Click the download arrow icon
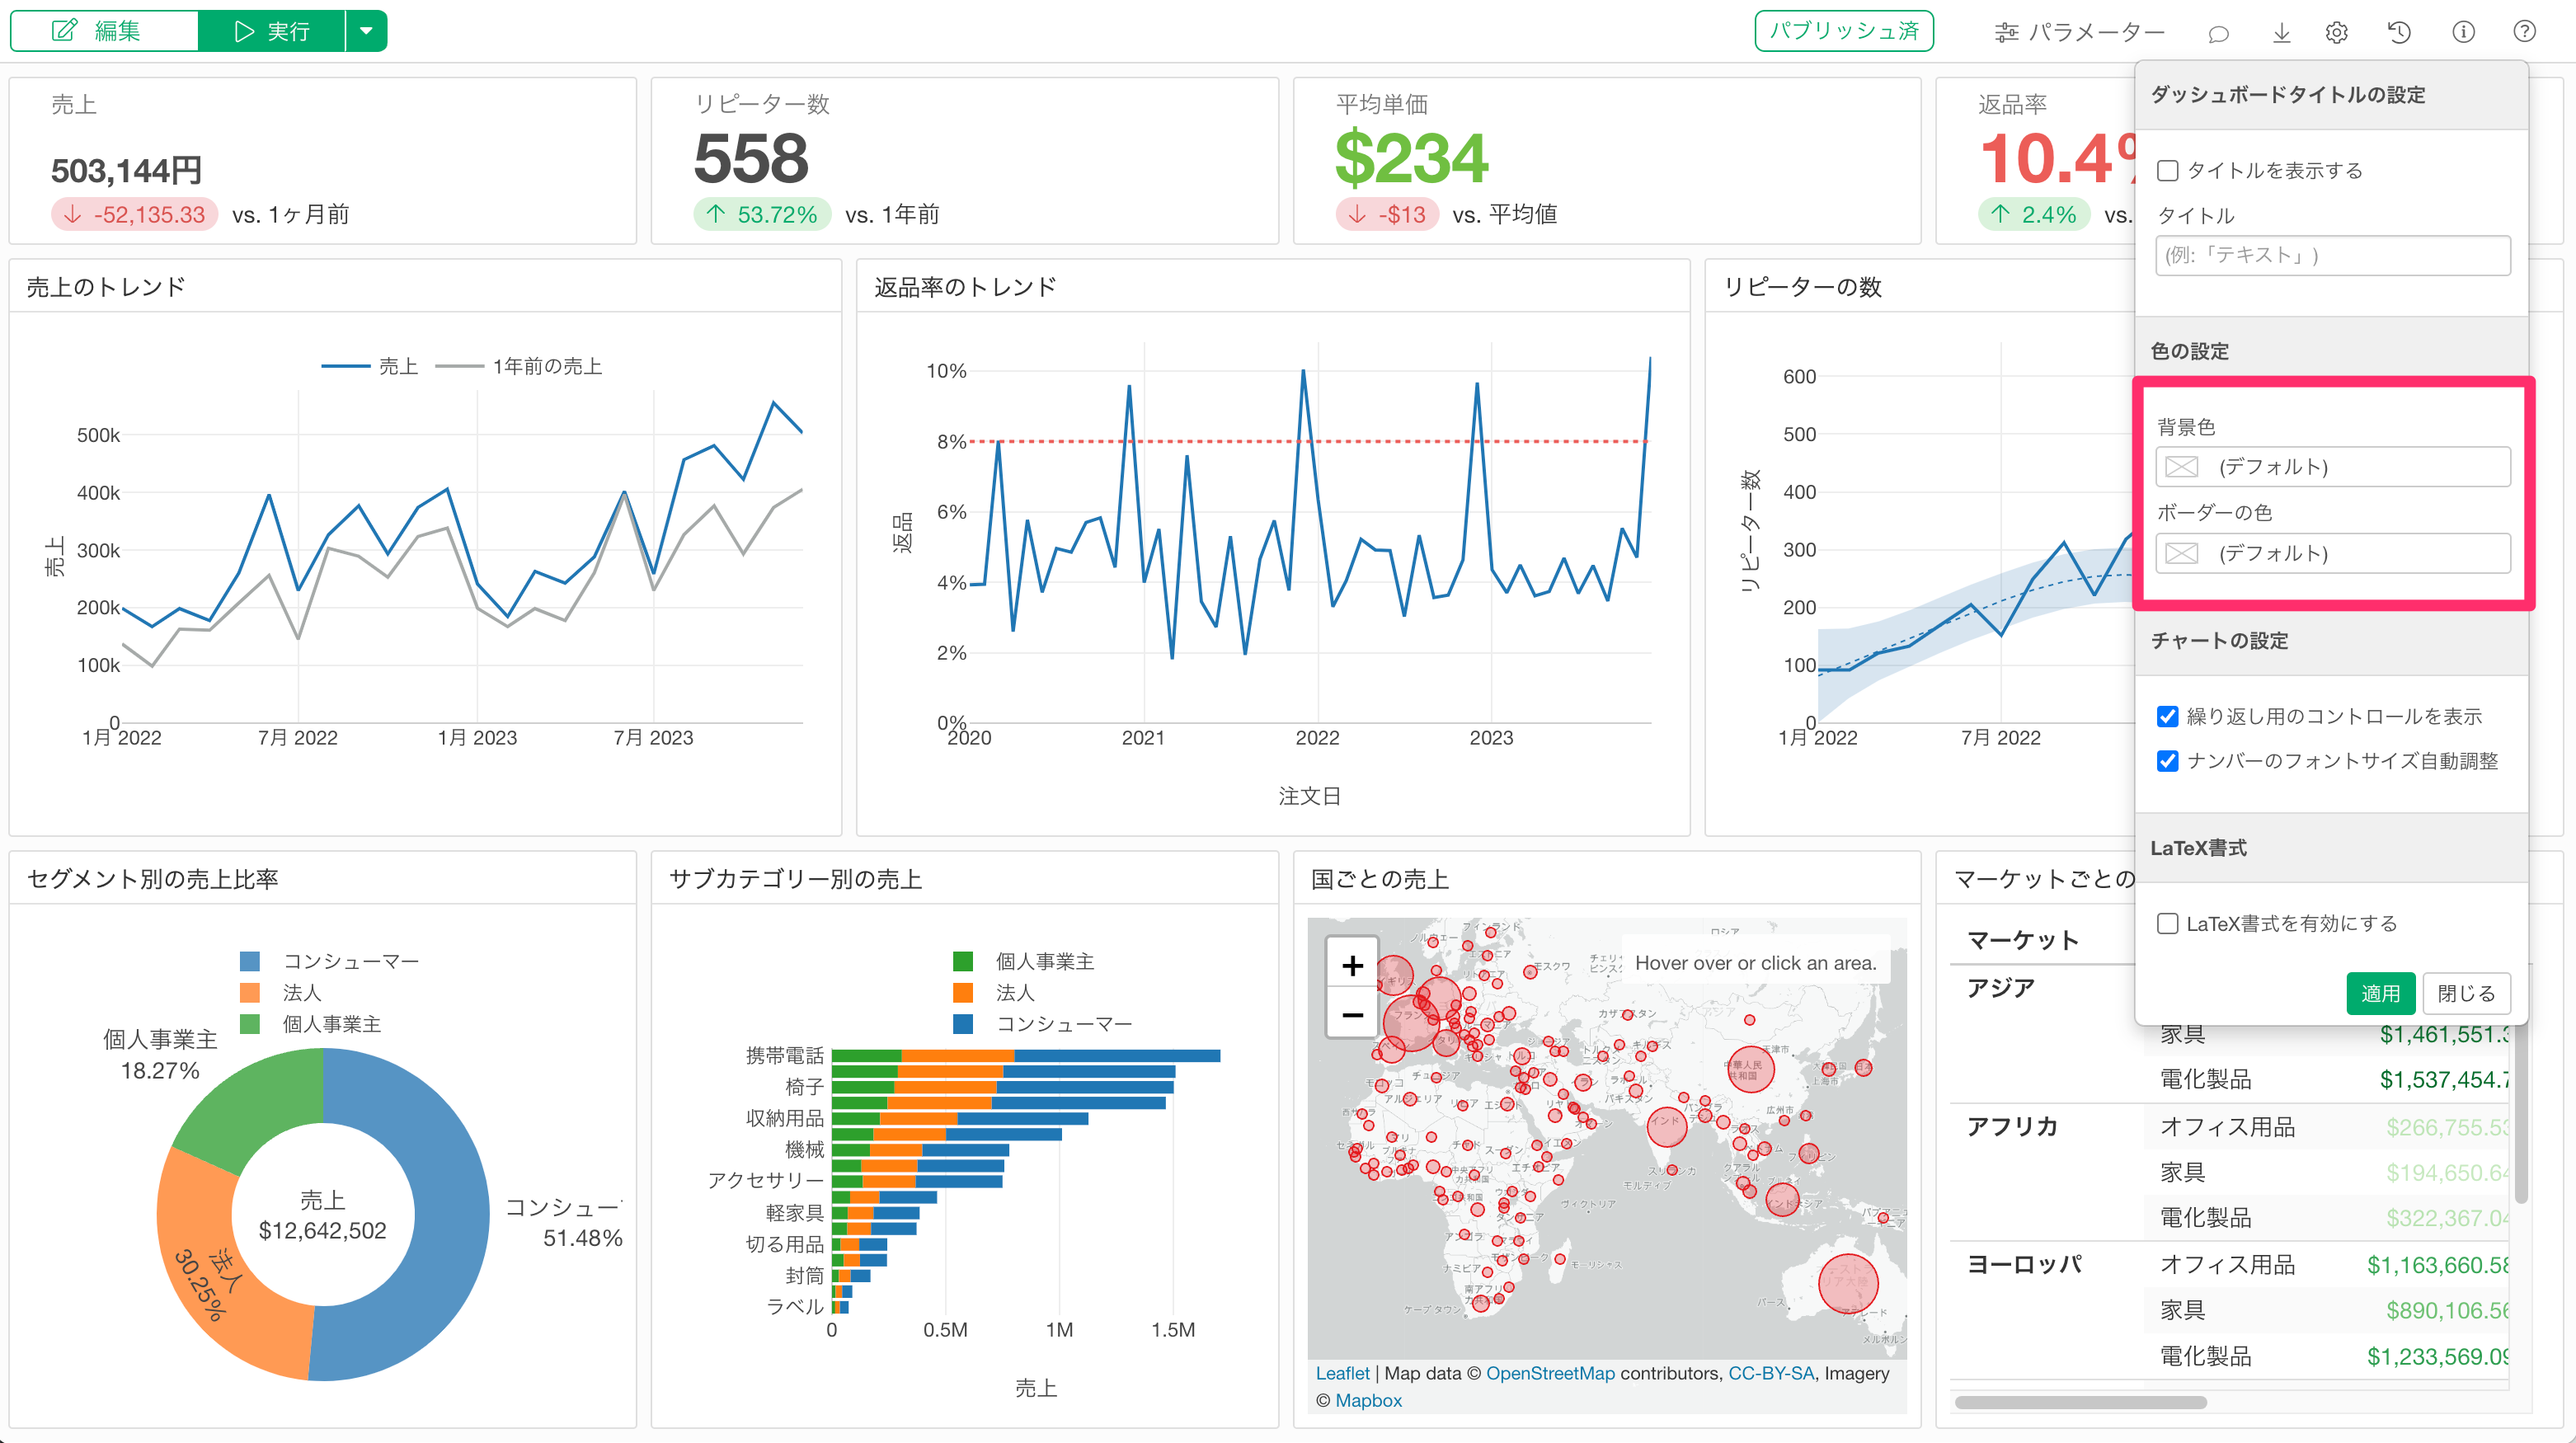 click(x=2281, y=33)
